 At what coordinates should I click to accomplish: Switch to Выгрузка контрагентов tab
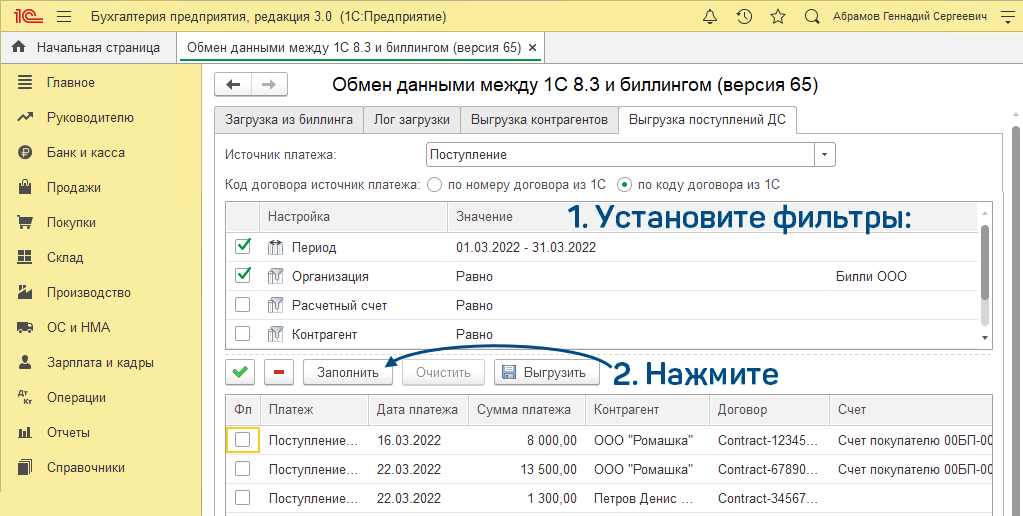click(540, 120)
